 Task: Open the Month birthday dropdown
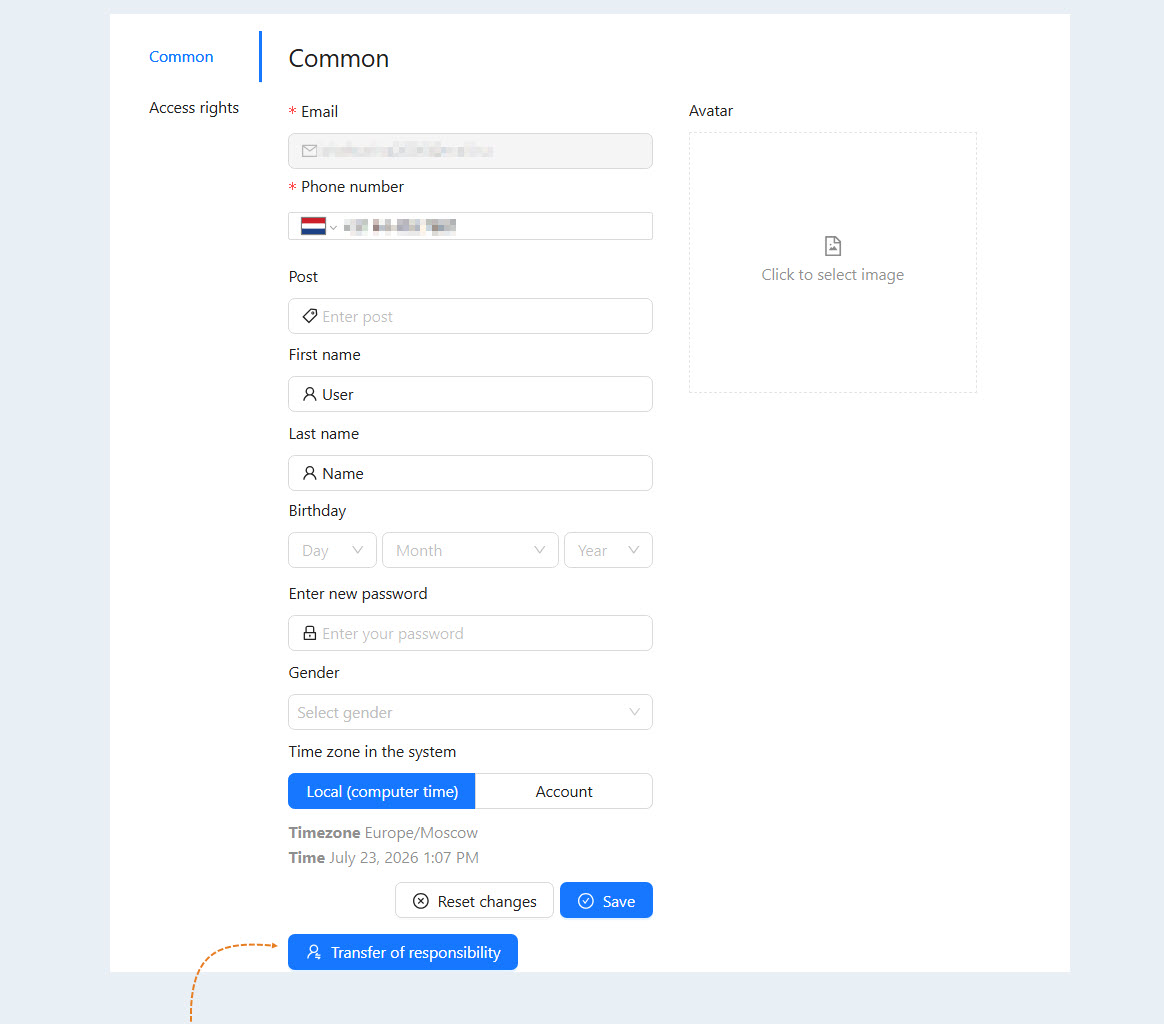[470, 550]
